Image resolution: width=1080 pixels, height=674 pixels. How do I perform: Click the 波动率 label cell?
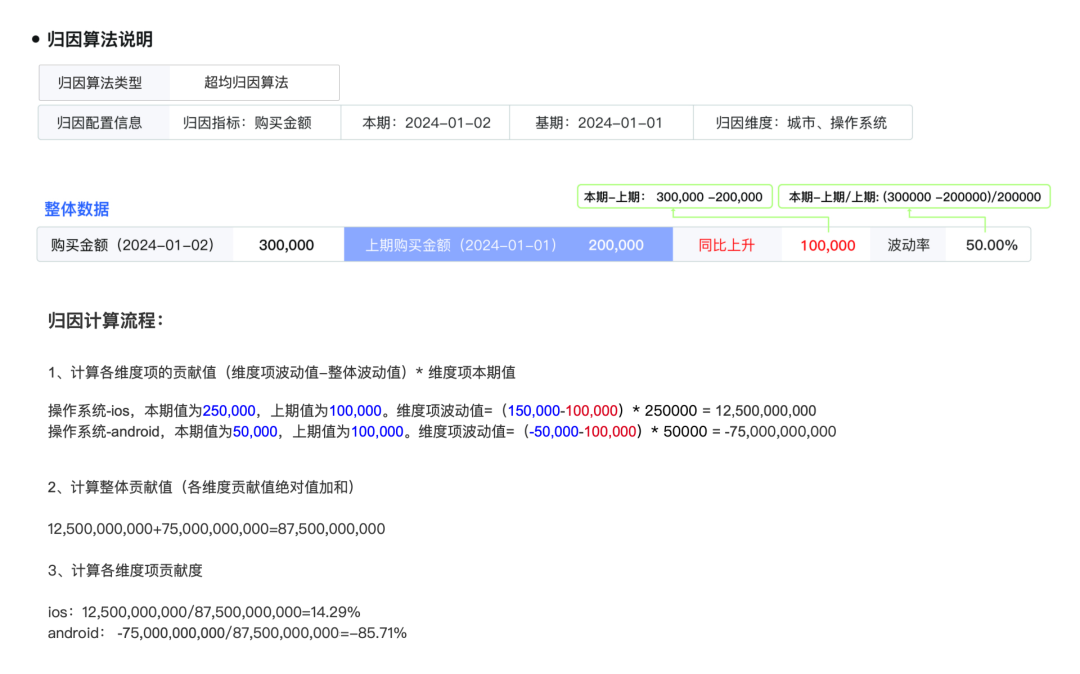coord(908,245)
